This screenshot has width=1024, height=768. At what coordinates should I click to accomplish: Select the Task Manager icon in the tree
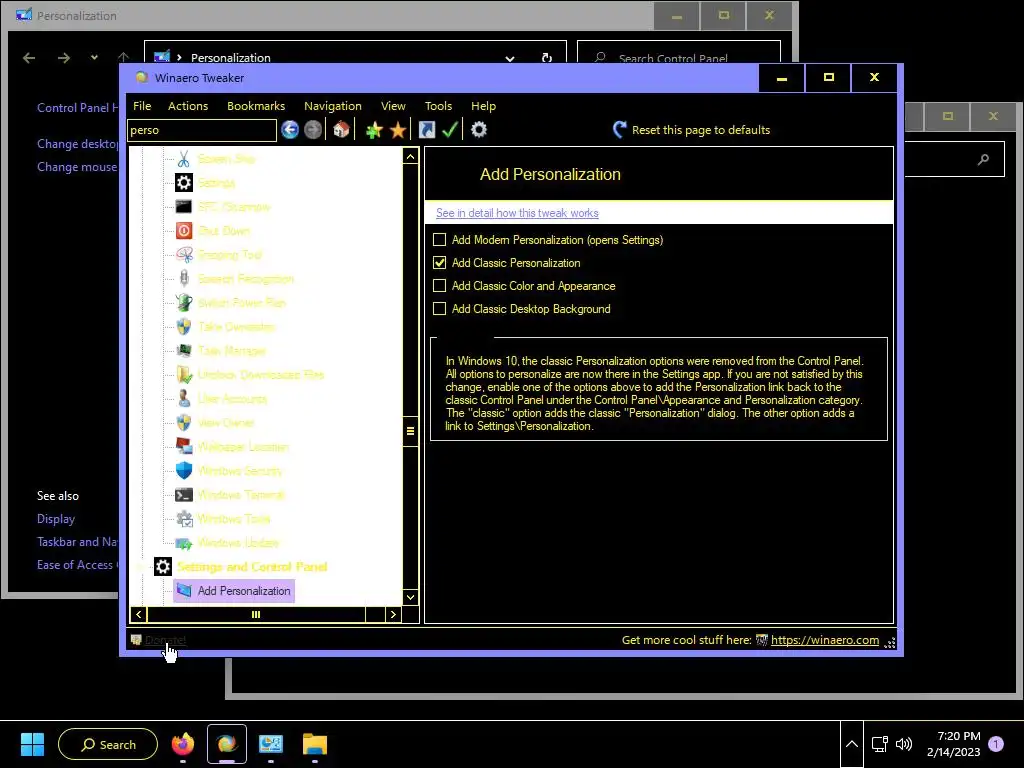[184, 351]
